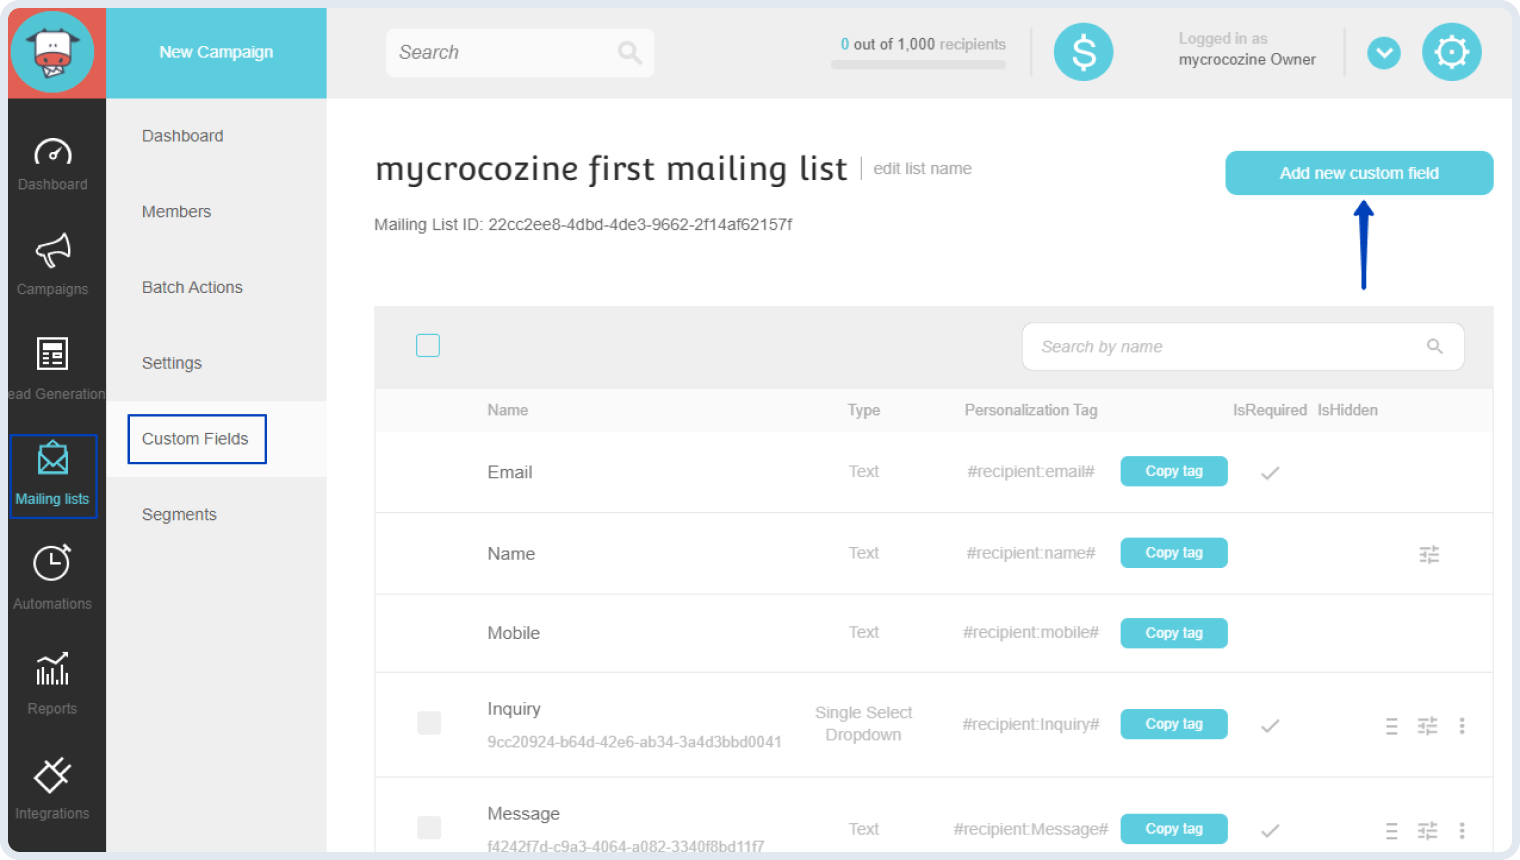
Task: Open the Lead Generation section
Action: (x=52, y=360)
